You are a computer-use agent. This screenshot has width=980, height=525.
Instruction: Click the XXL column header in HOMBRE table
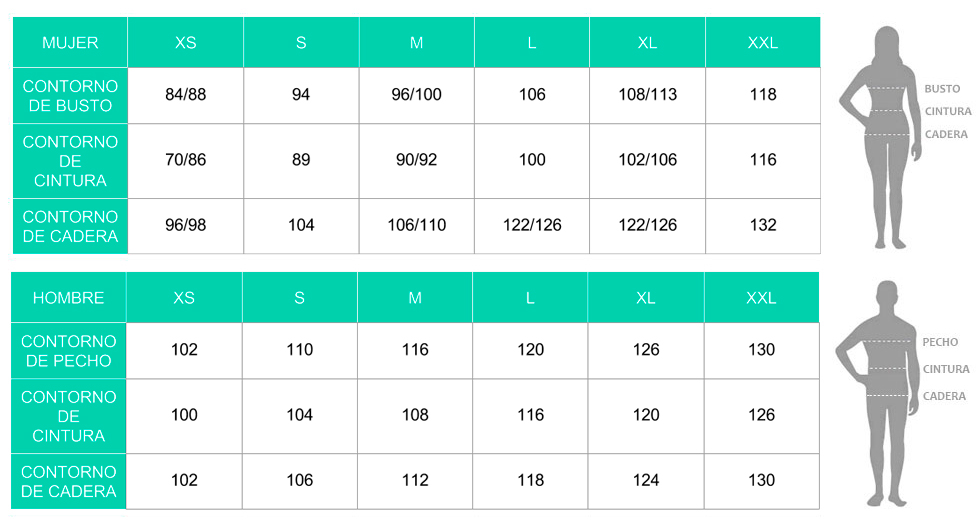[761, 298]
